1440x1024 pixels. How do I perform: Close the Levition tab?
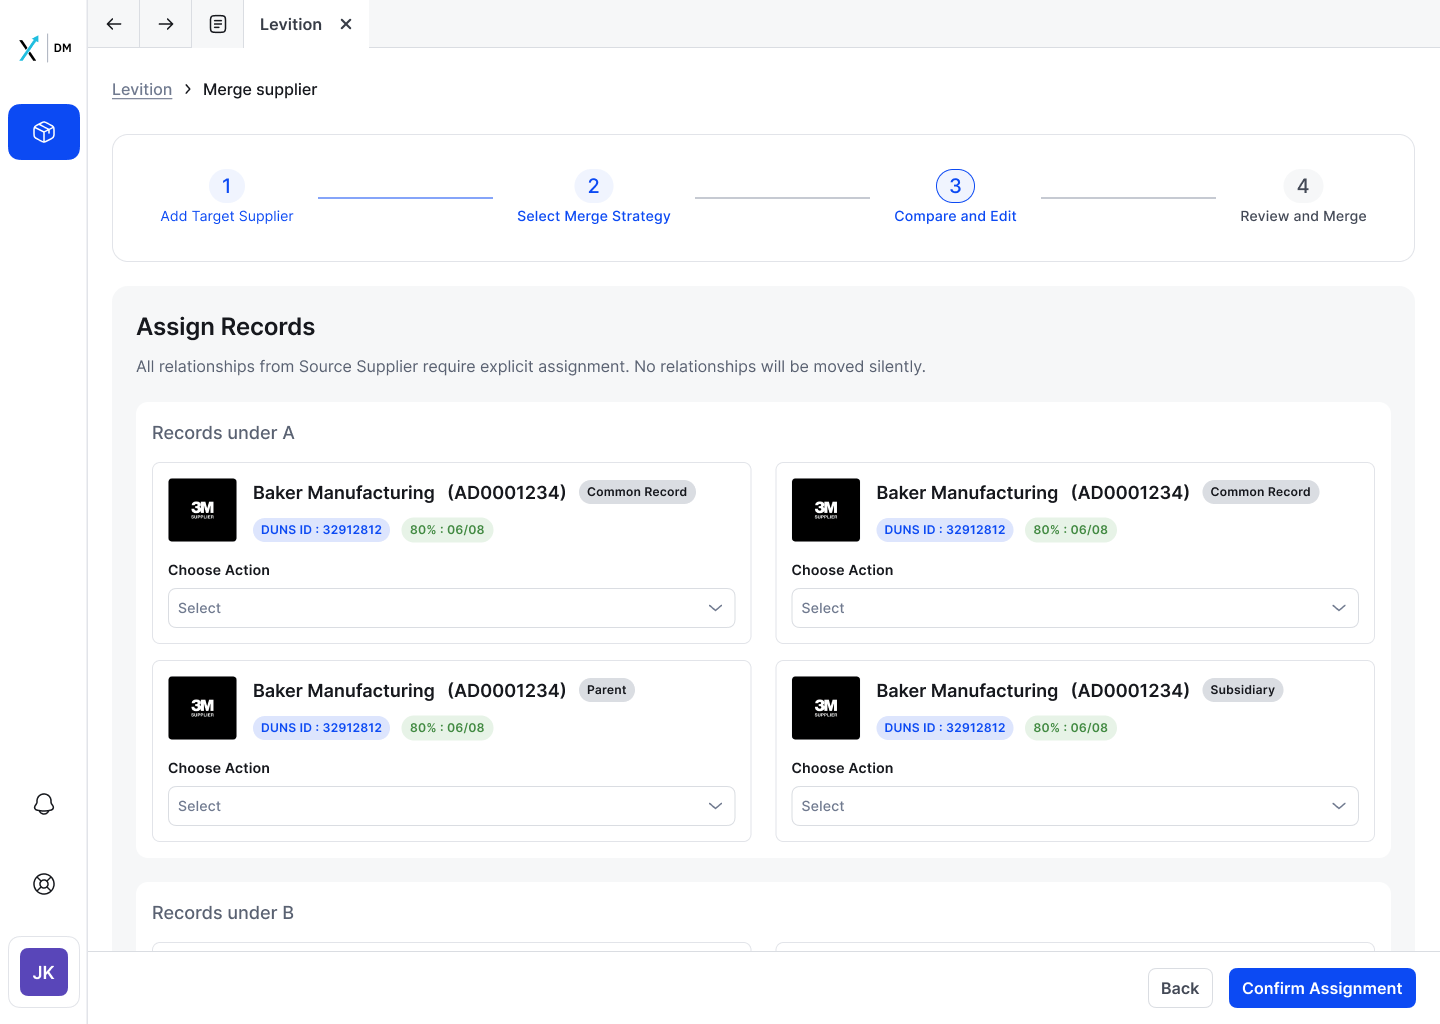[346, 24]
